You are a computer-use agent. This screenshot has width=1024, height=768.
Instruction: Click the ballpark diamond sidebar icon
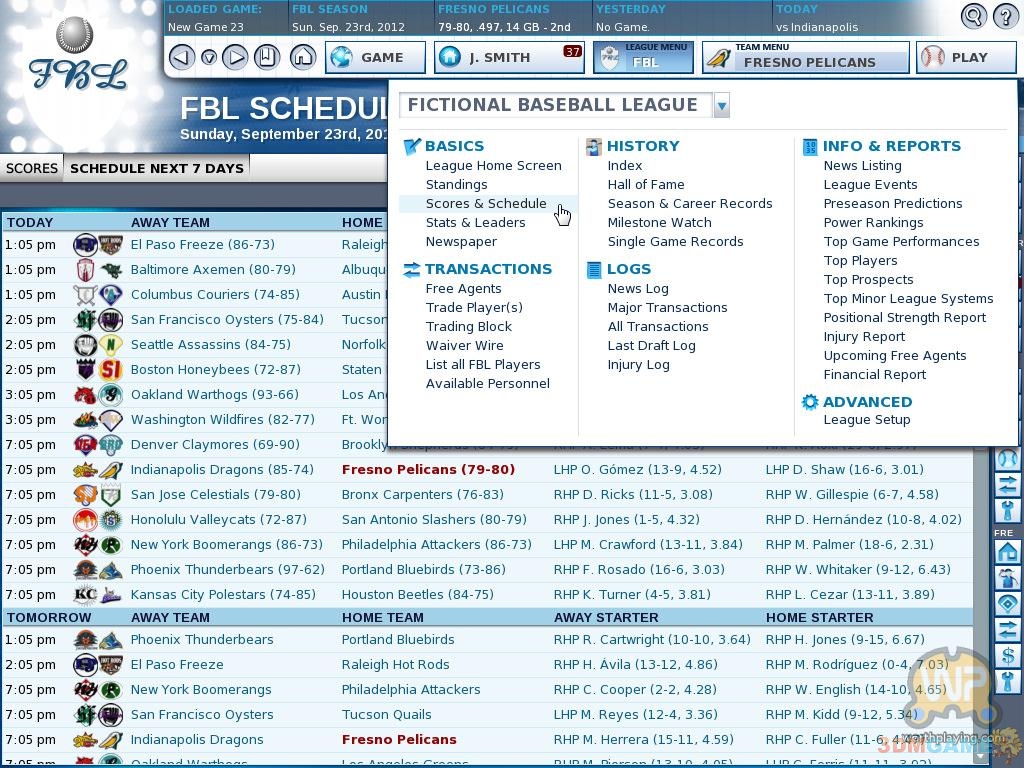point(1008,604)
